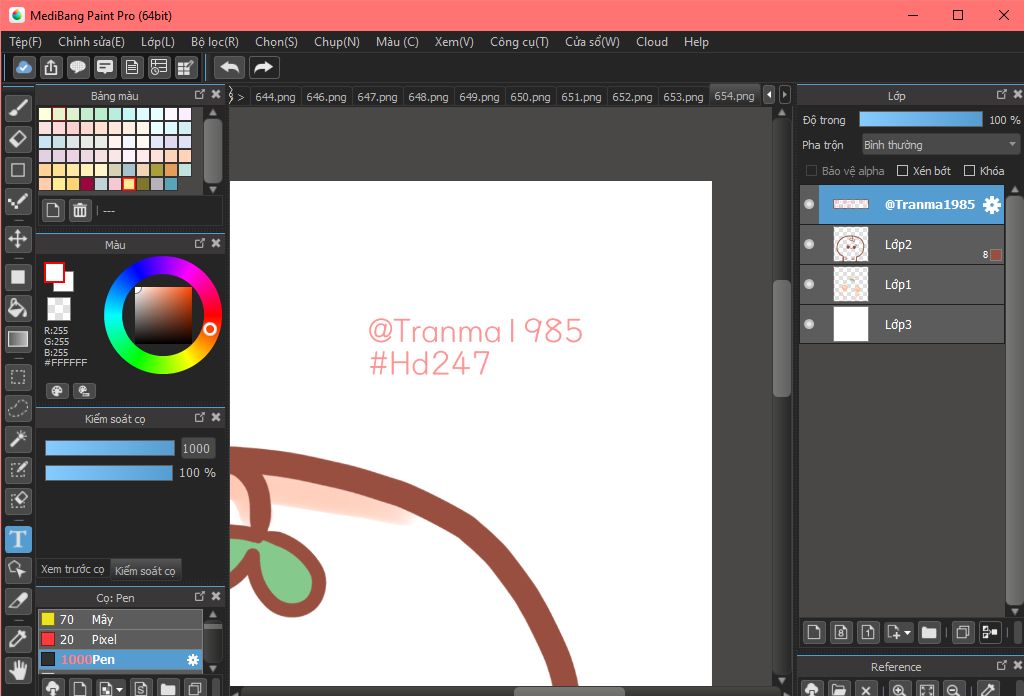Image resolution: width=1024 pixels, height=696 pixels.
Task: Switch to the 650.png tab
Action: point(530,97)
